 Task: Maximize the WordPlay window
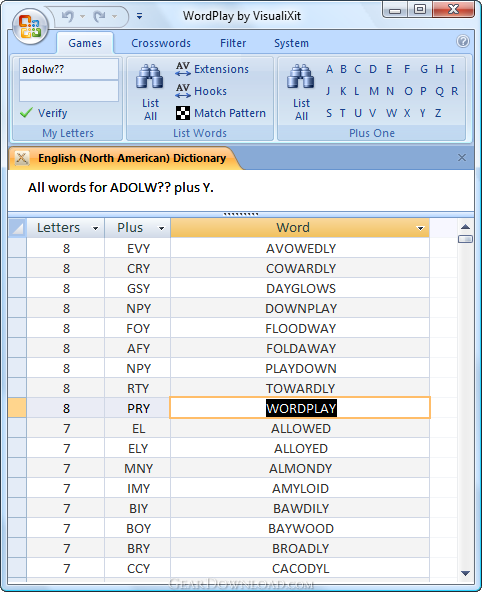click(x=420, y=9)
